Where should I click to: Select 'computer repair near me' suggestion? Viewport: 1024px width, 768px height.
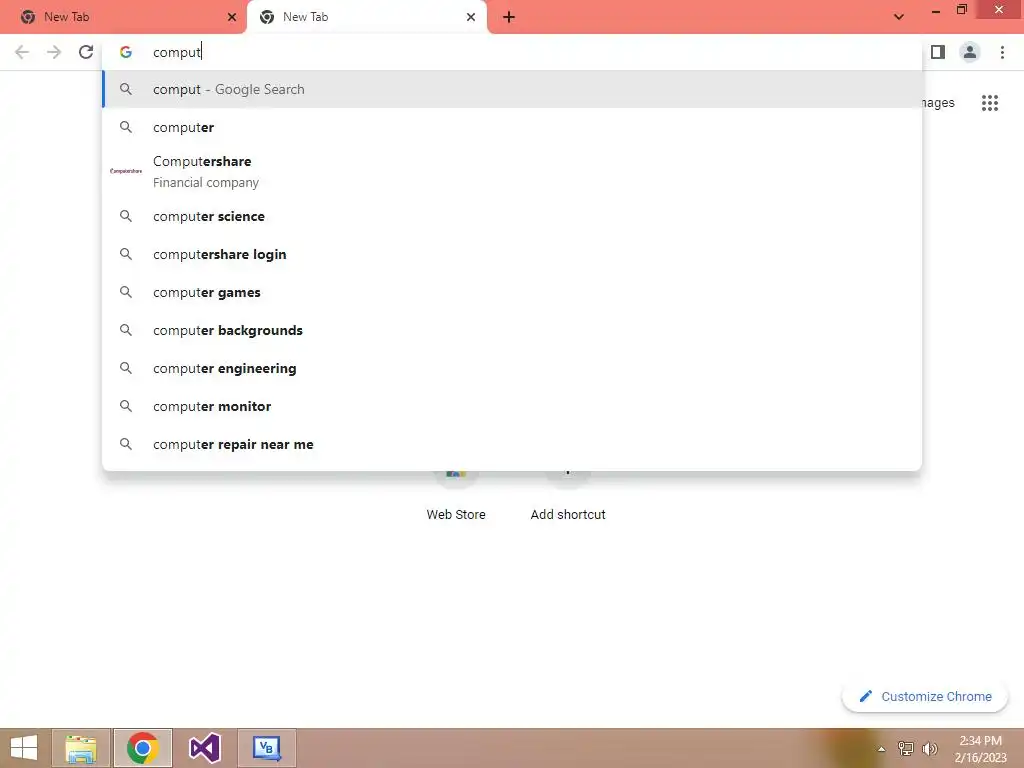[512, 444]
